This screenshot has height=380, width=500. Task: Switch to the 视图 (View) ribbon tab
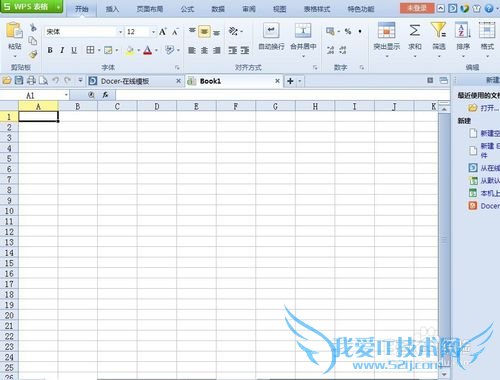coord(279,9)
